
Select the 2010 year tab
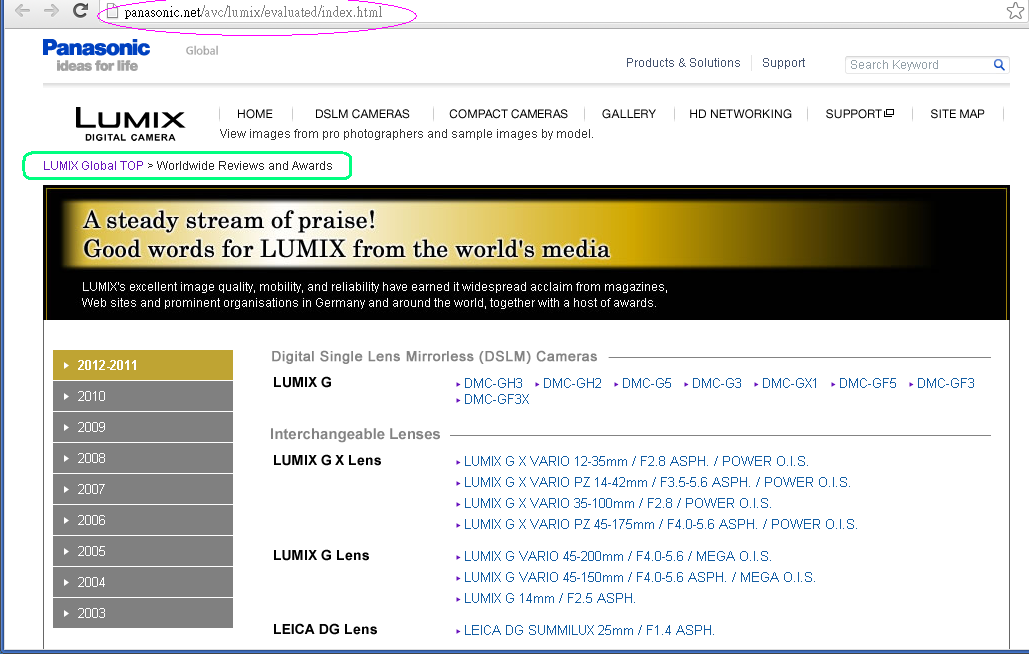click(143, 396)
